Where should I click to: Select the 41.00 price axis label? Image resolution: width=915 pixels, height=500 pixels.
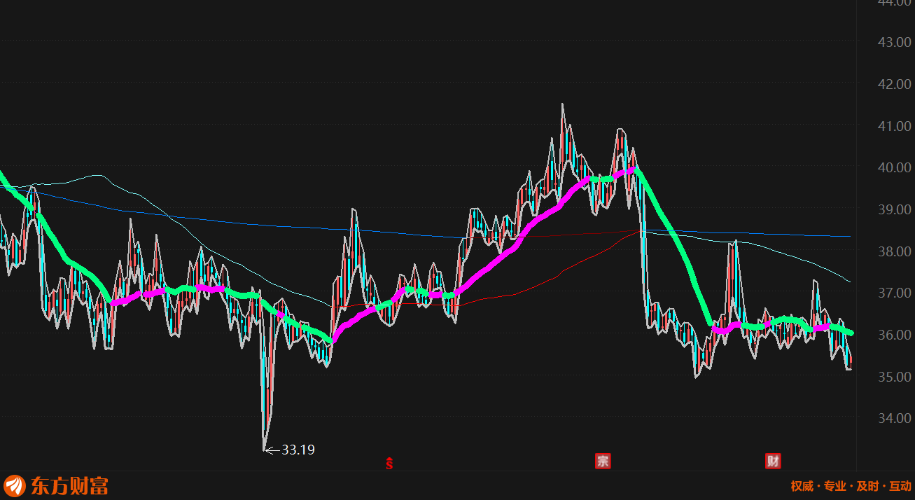pos(895,126)
